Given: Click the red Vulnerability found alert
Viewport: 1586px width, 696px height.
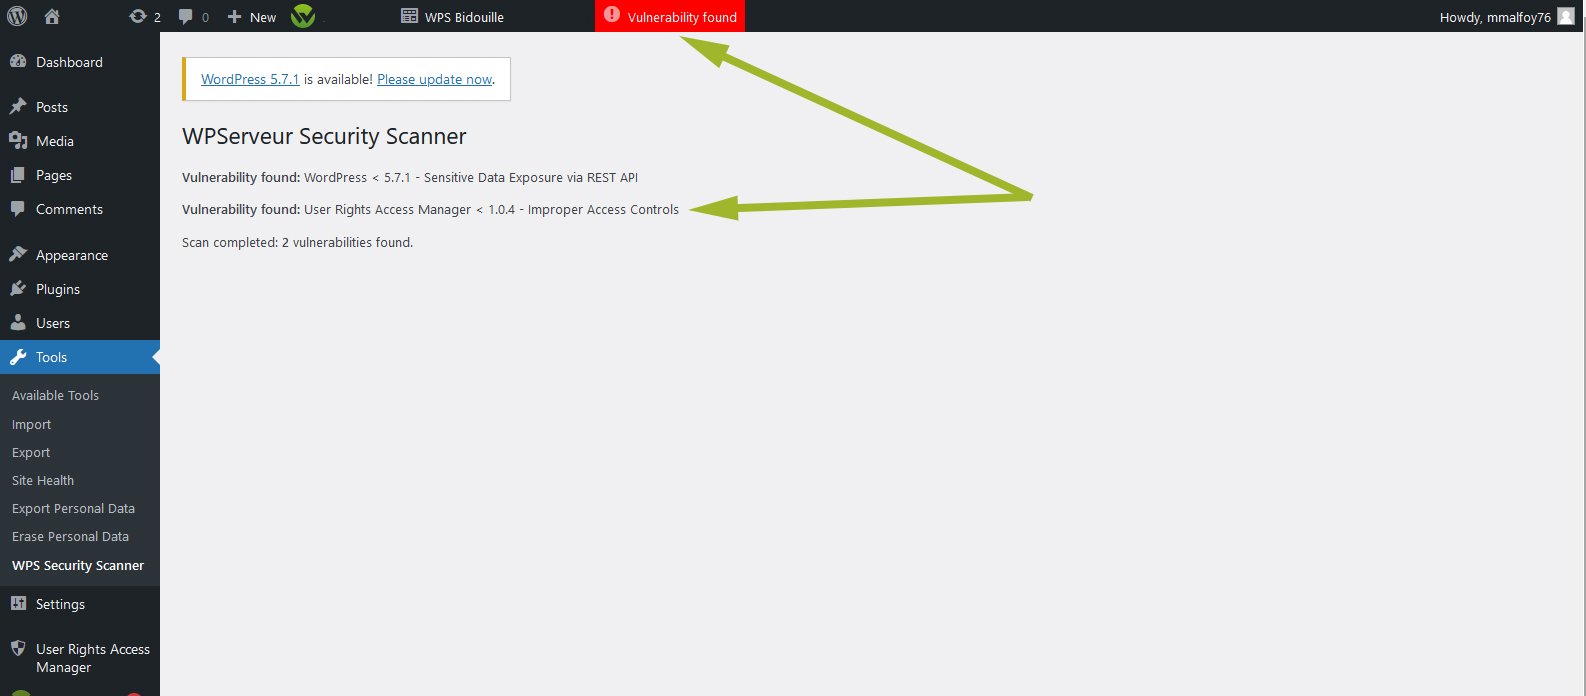Looking at the screenshot, I should coord(670,17).
